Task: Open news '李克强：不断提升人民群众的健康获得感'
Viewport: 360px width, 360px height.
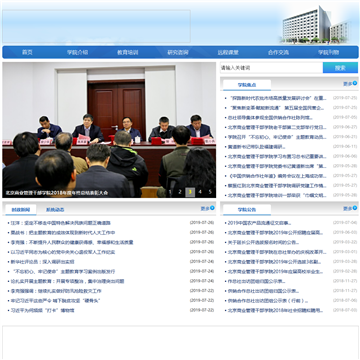Action: coord(72,242)
